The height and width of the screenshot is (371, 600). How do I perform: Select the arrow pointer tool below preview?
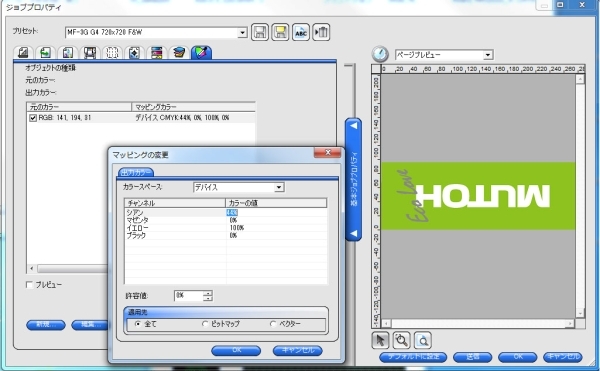(x=380, y=340)
